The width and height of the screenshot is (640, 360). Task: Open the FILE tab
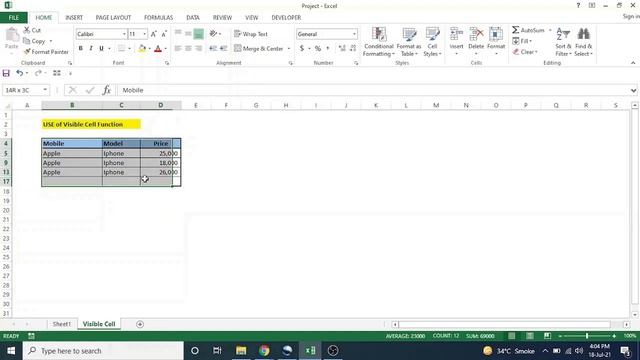[x=14, y=18]
